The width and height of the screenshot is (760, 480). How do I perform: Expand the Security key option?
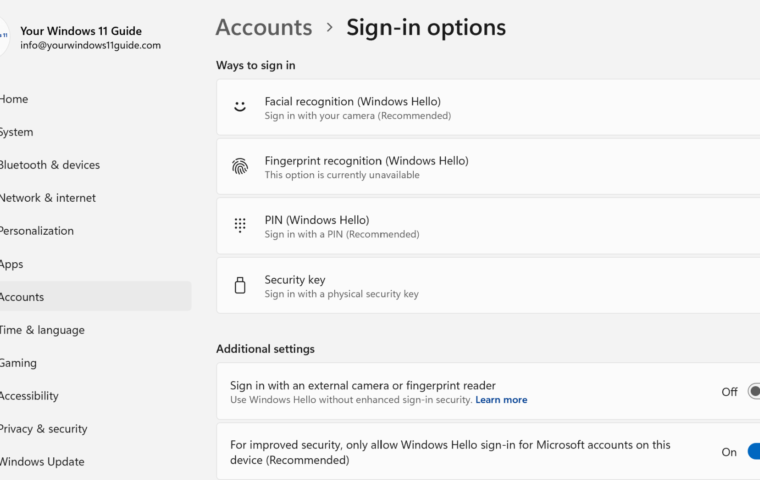tap(488, 286)
